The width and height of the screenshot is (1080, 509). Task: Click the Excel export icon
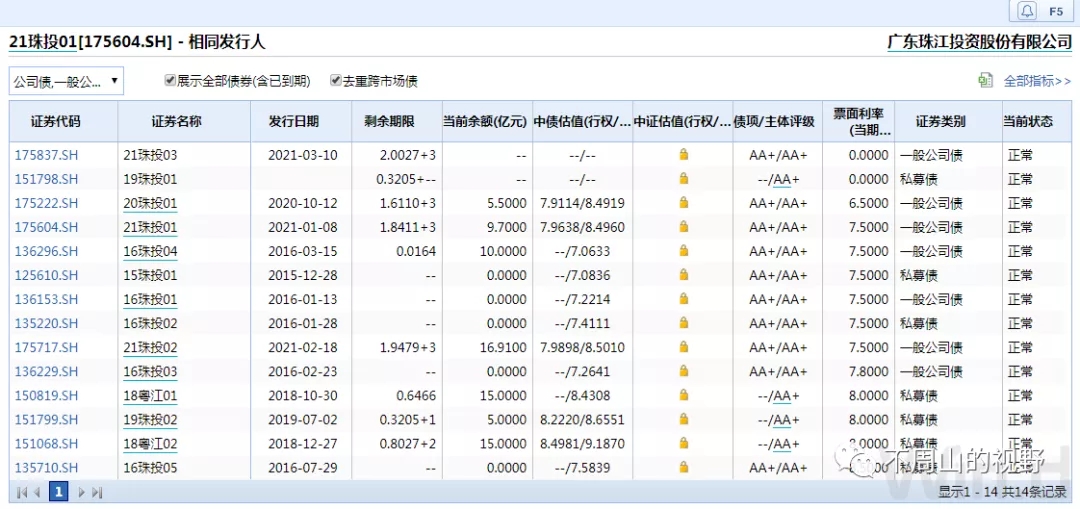[986, 81]
